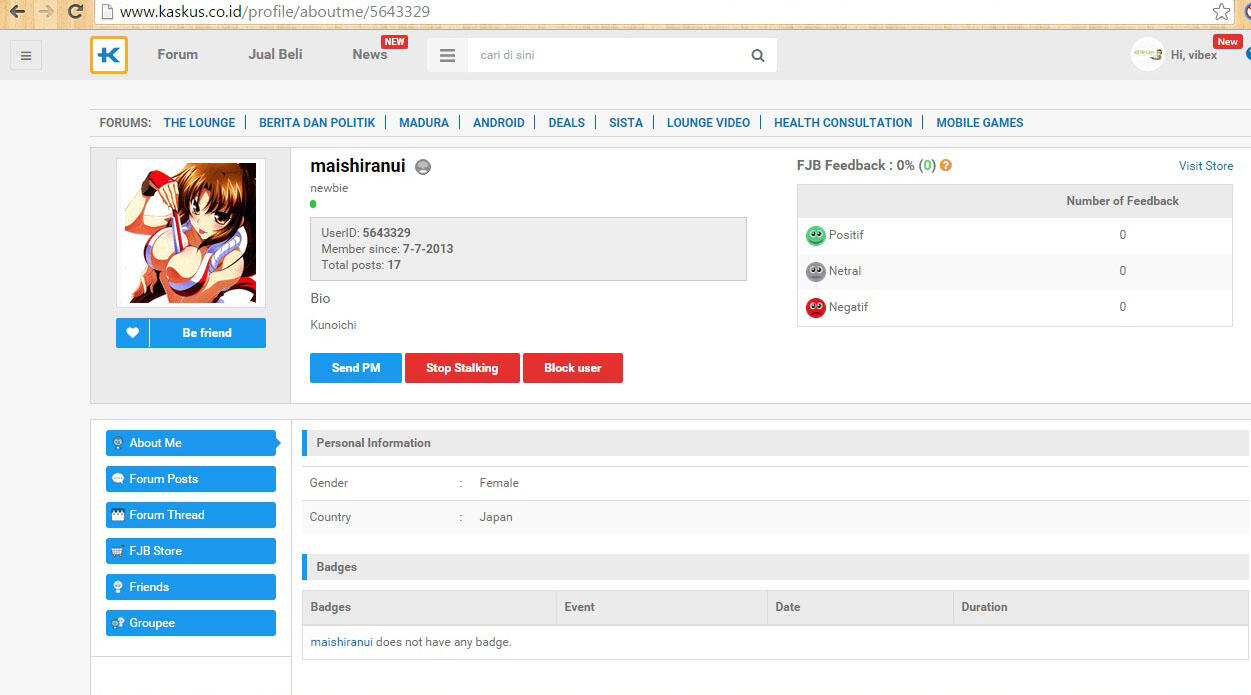Click the red Negatif face icon
1251x695 pixels.
coord(816,307)
